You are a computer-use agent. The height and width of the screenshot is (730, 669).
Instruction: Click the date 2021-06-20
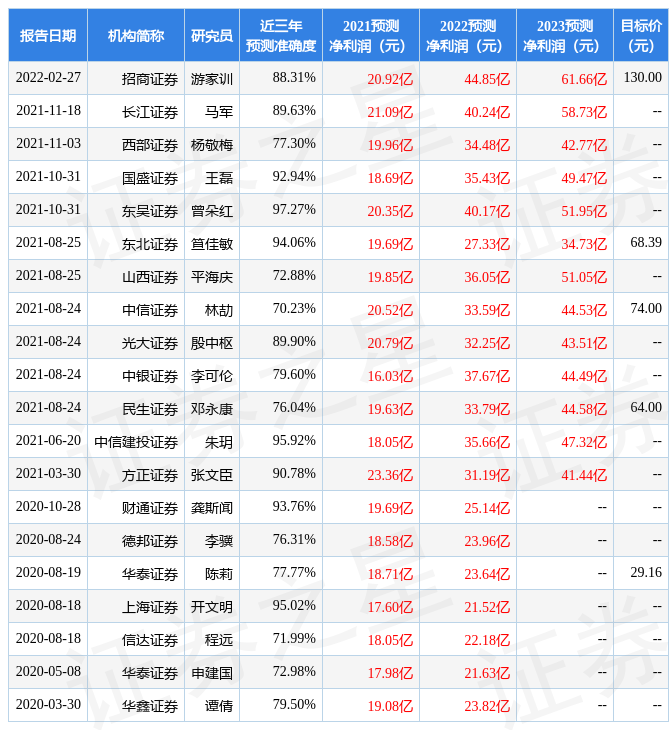click(48, 441)
